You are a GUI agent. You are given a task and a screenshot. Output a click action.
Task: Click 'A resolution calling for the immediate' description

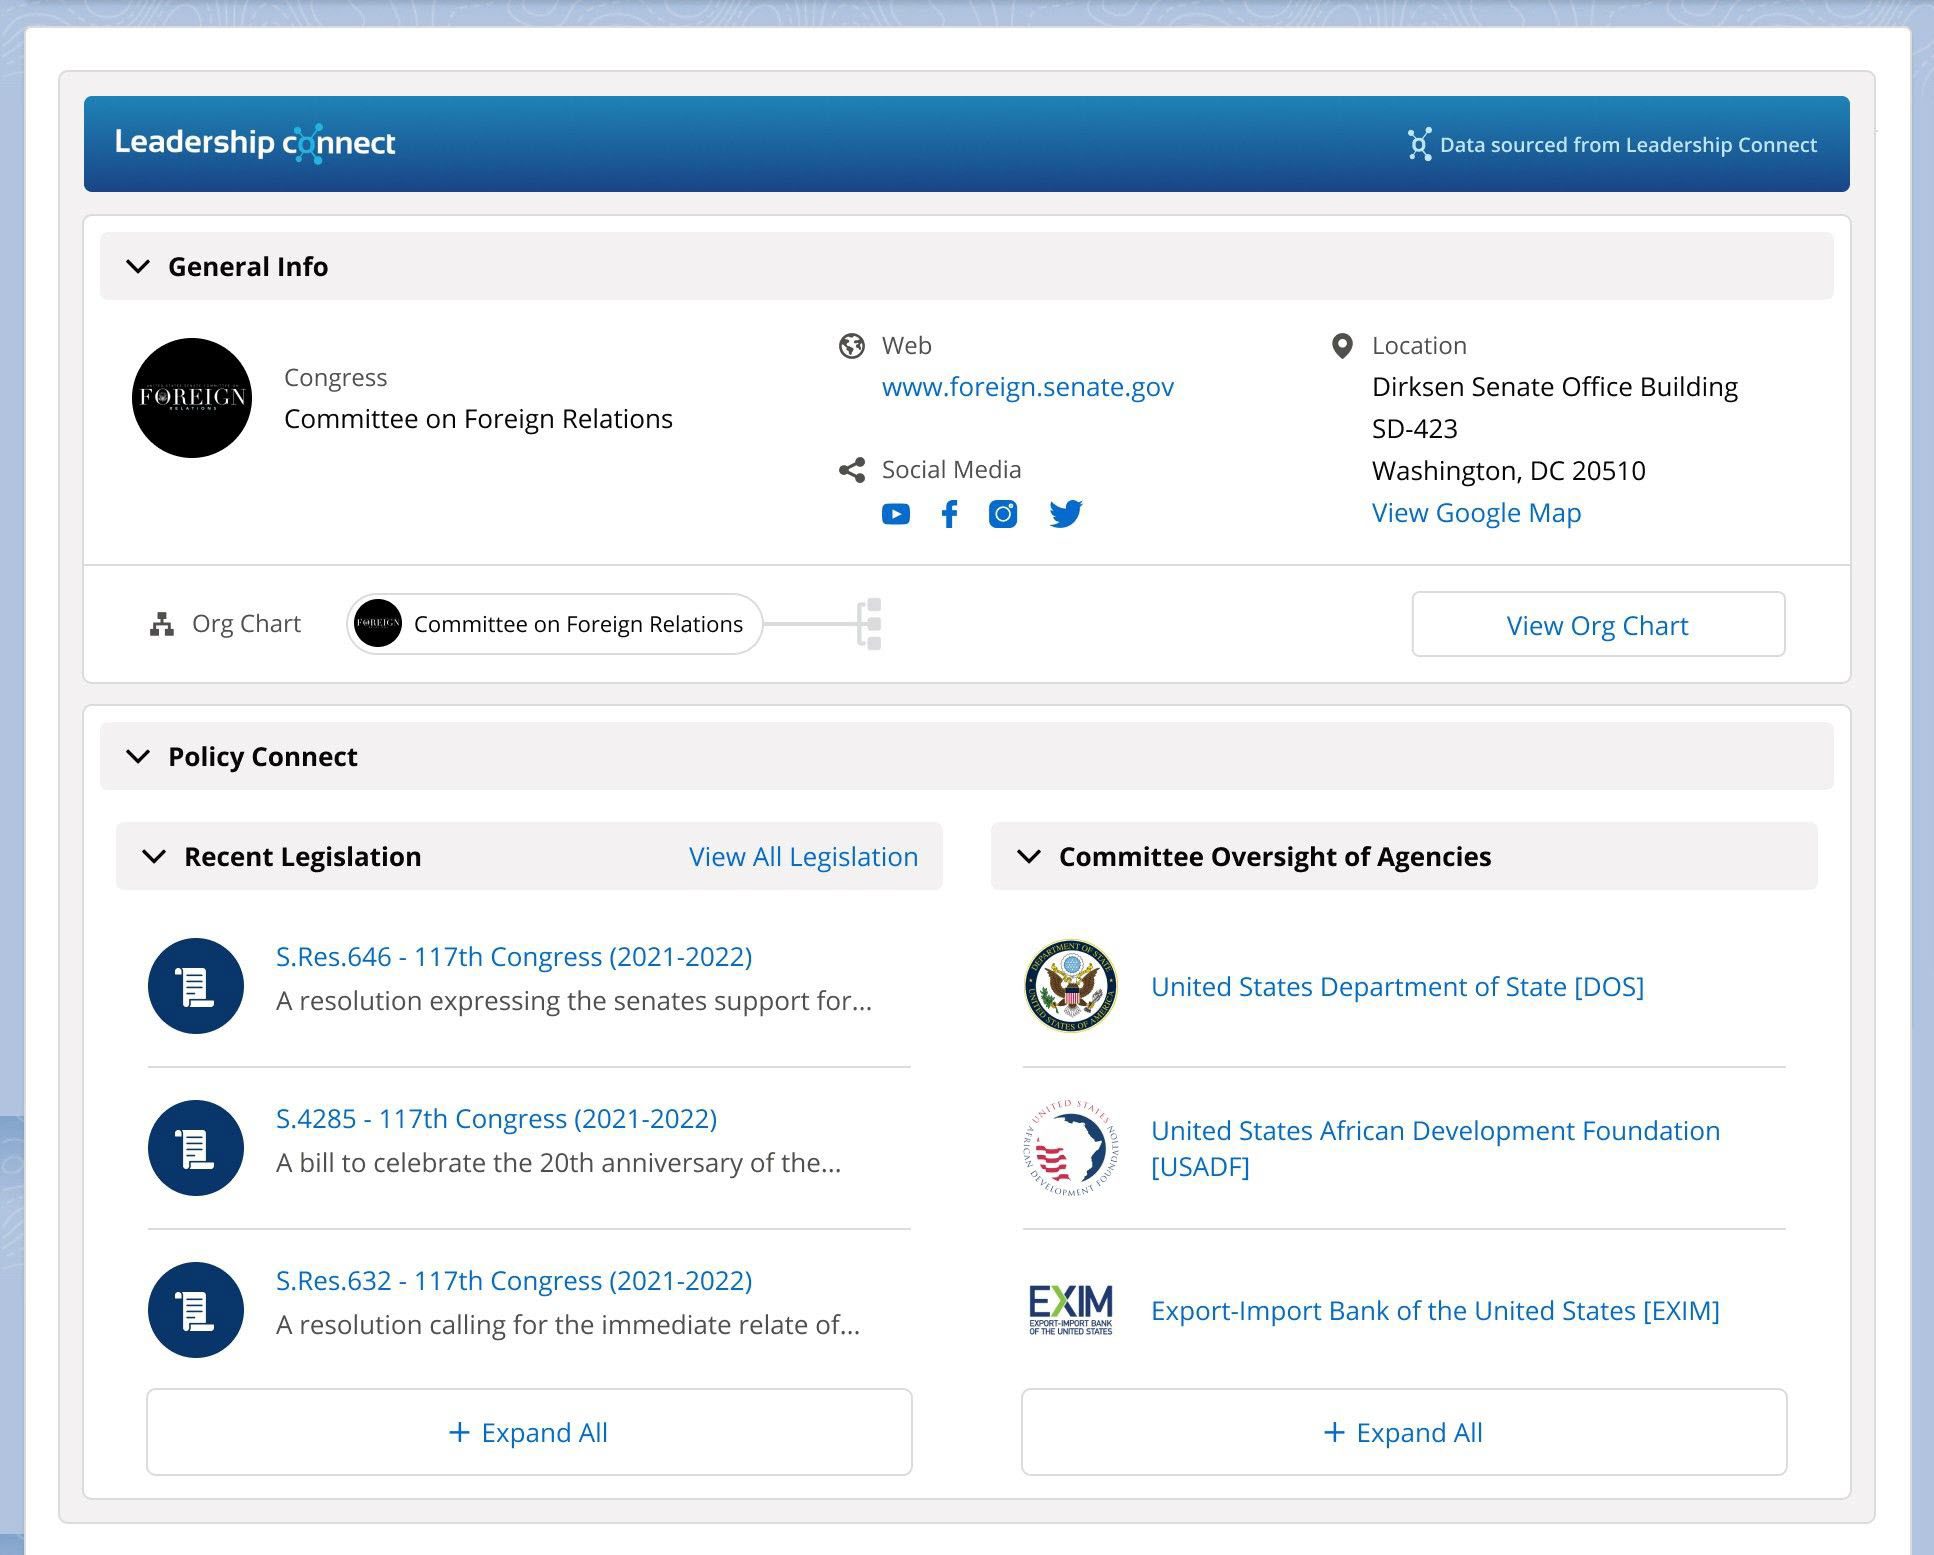point(568,1325)
